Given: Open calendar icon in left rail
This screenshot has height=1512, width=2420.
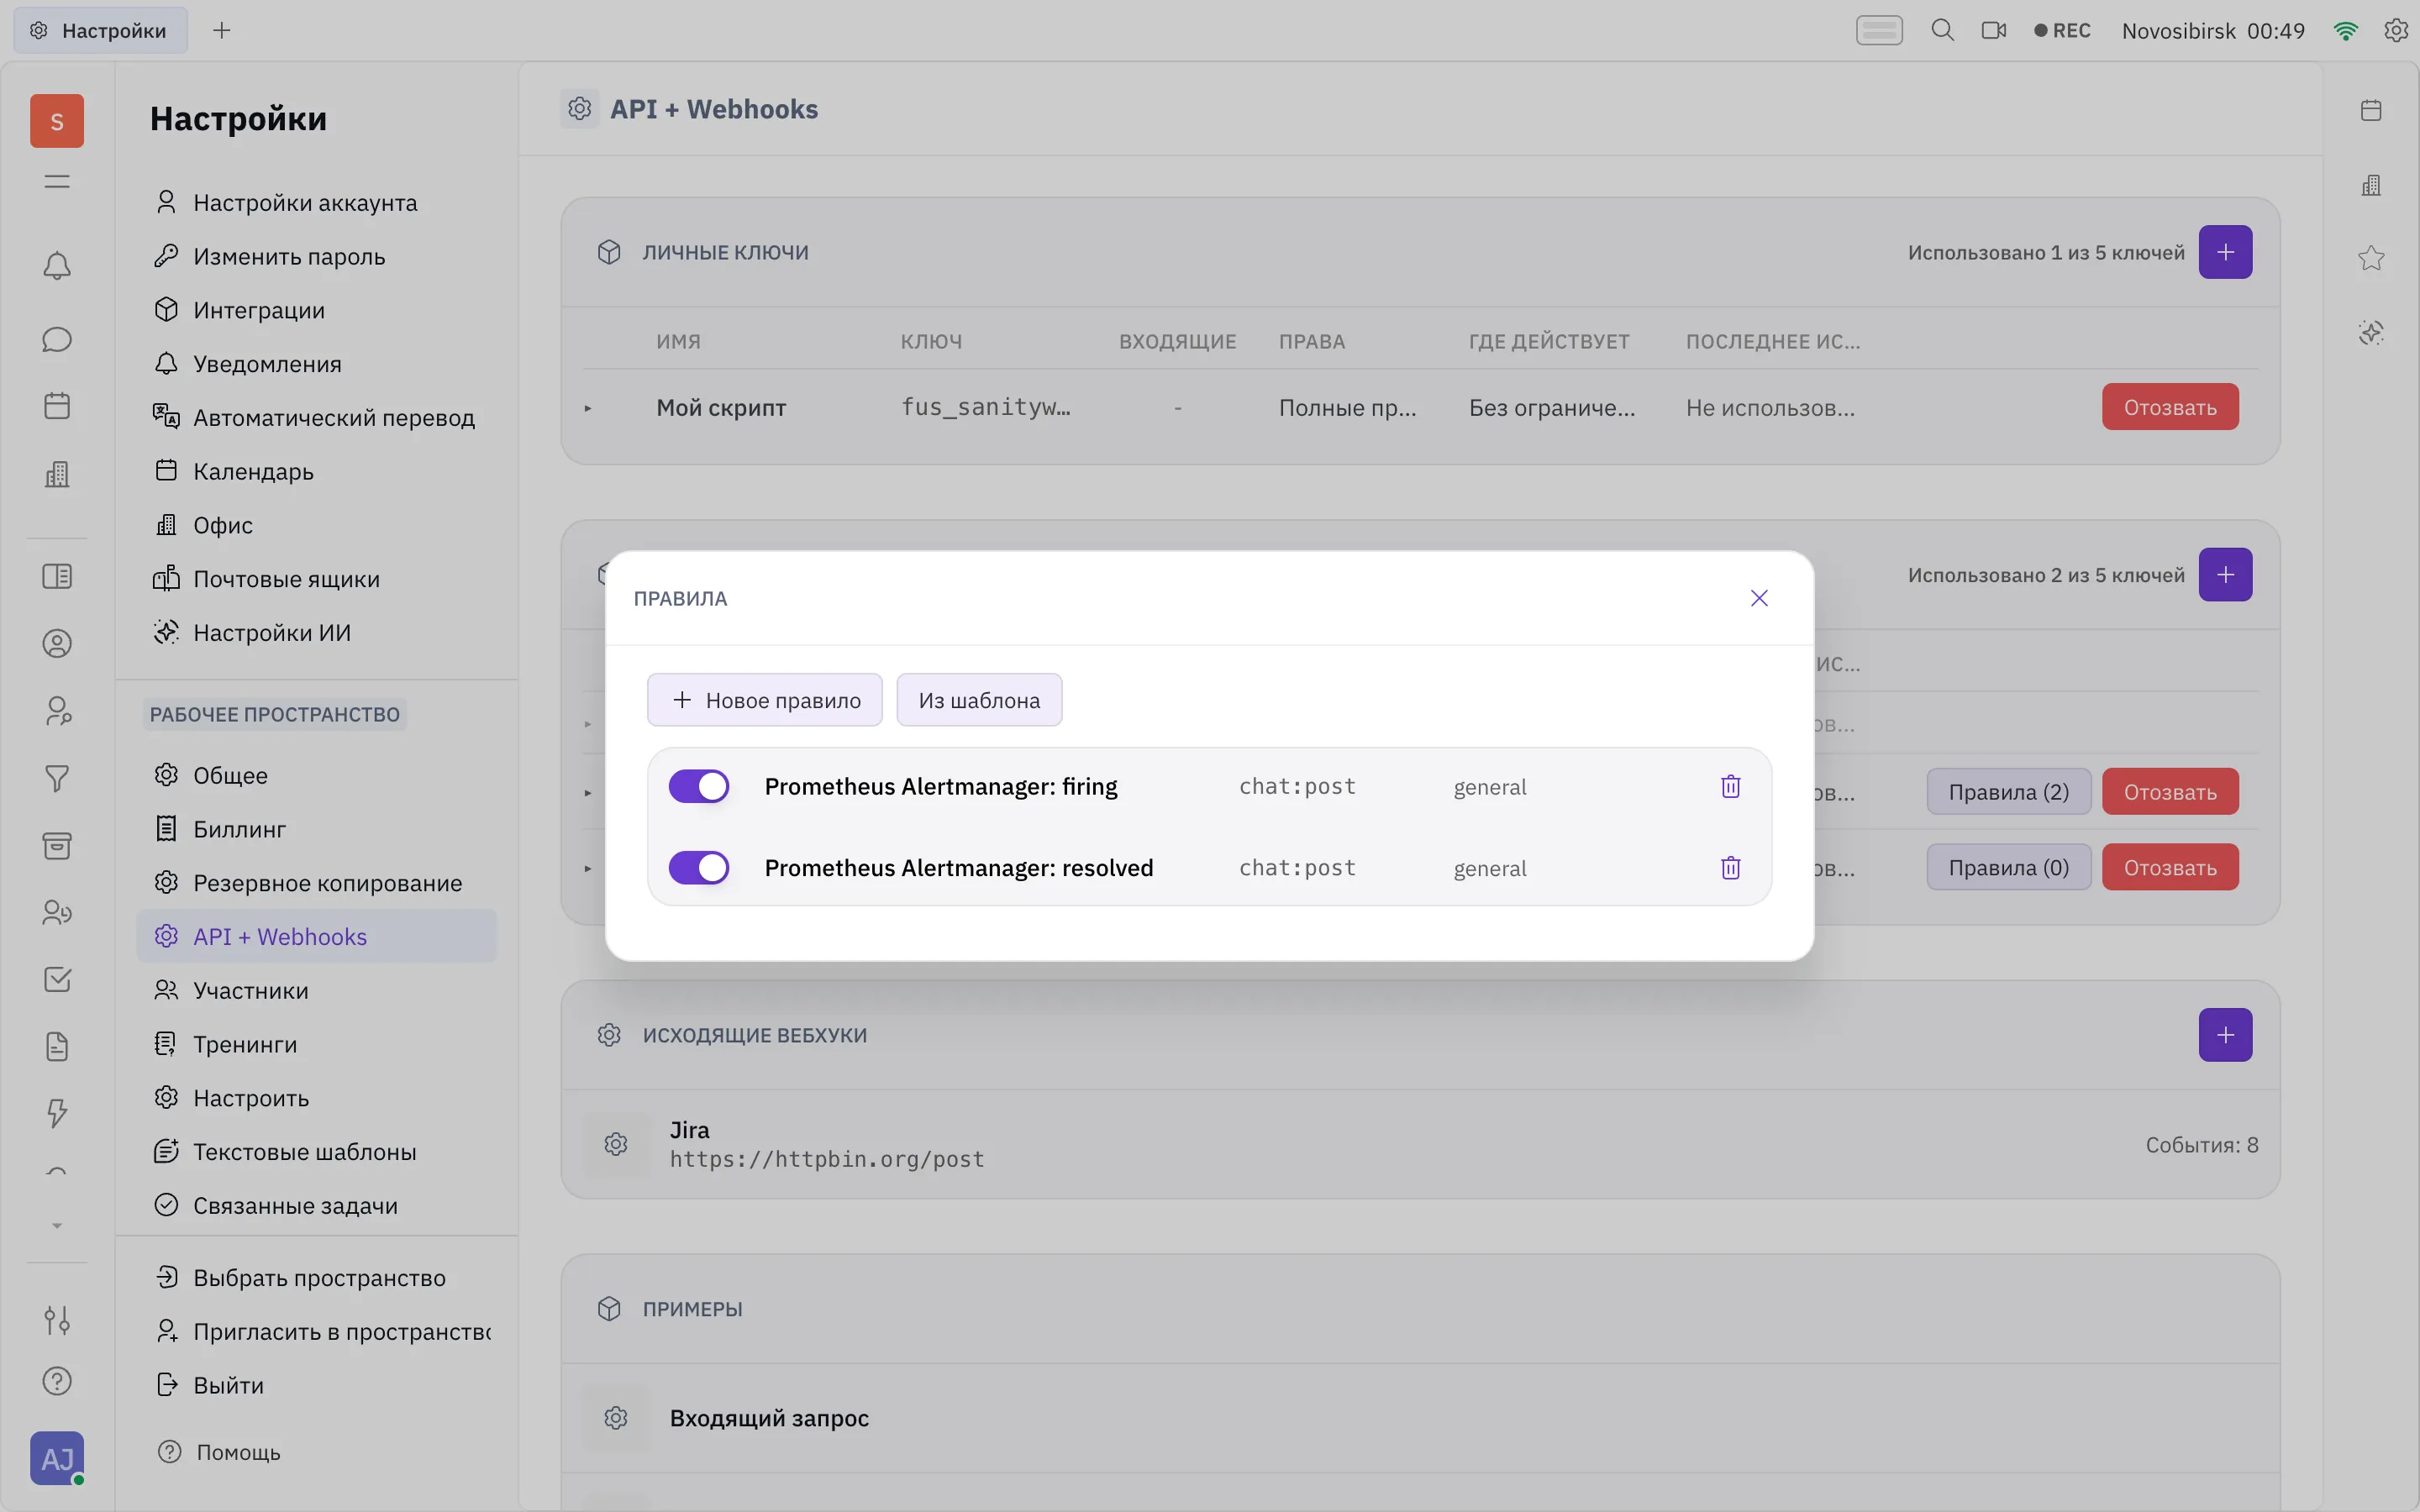Looking at the screenshot, I should (57, 406).
